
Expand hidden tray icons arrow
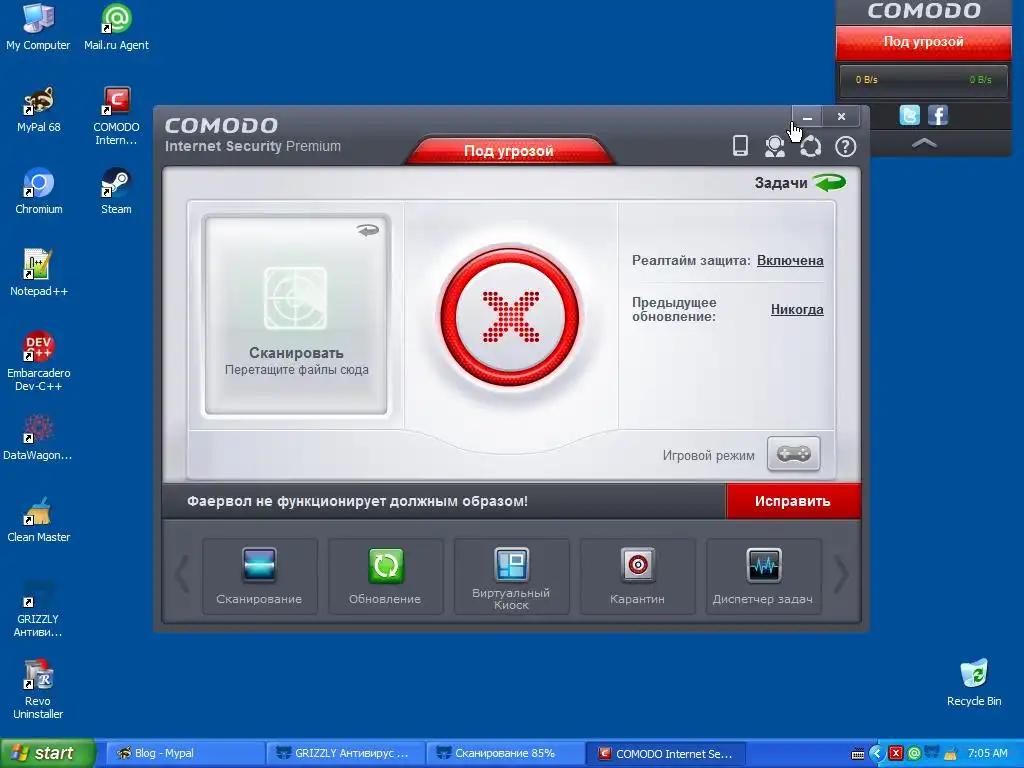[x=876, y=754]
